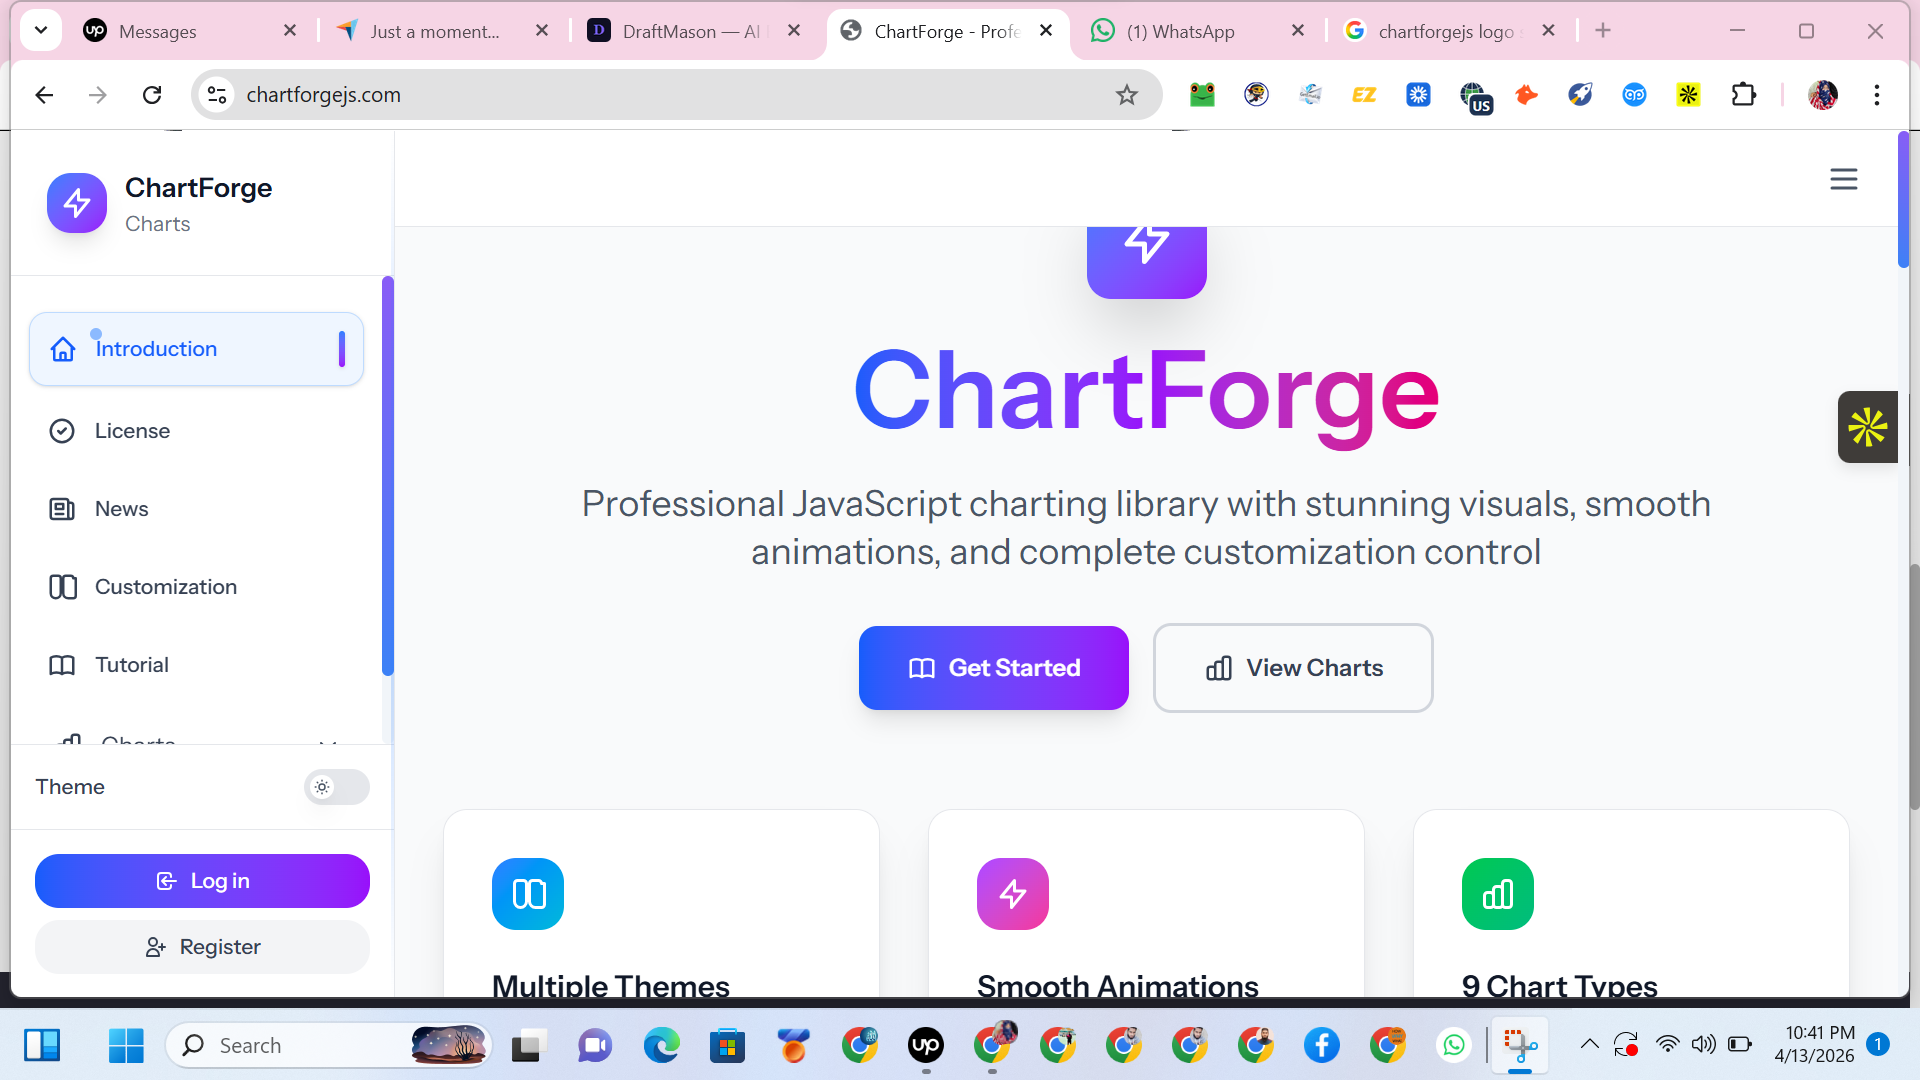Viewport: 1920px width, 1080px height.
Task: Click the green 9 Chart Types icon
Action: pyautogui.click(x=1497, y=893)
